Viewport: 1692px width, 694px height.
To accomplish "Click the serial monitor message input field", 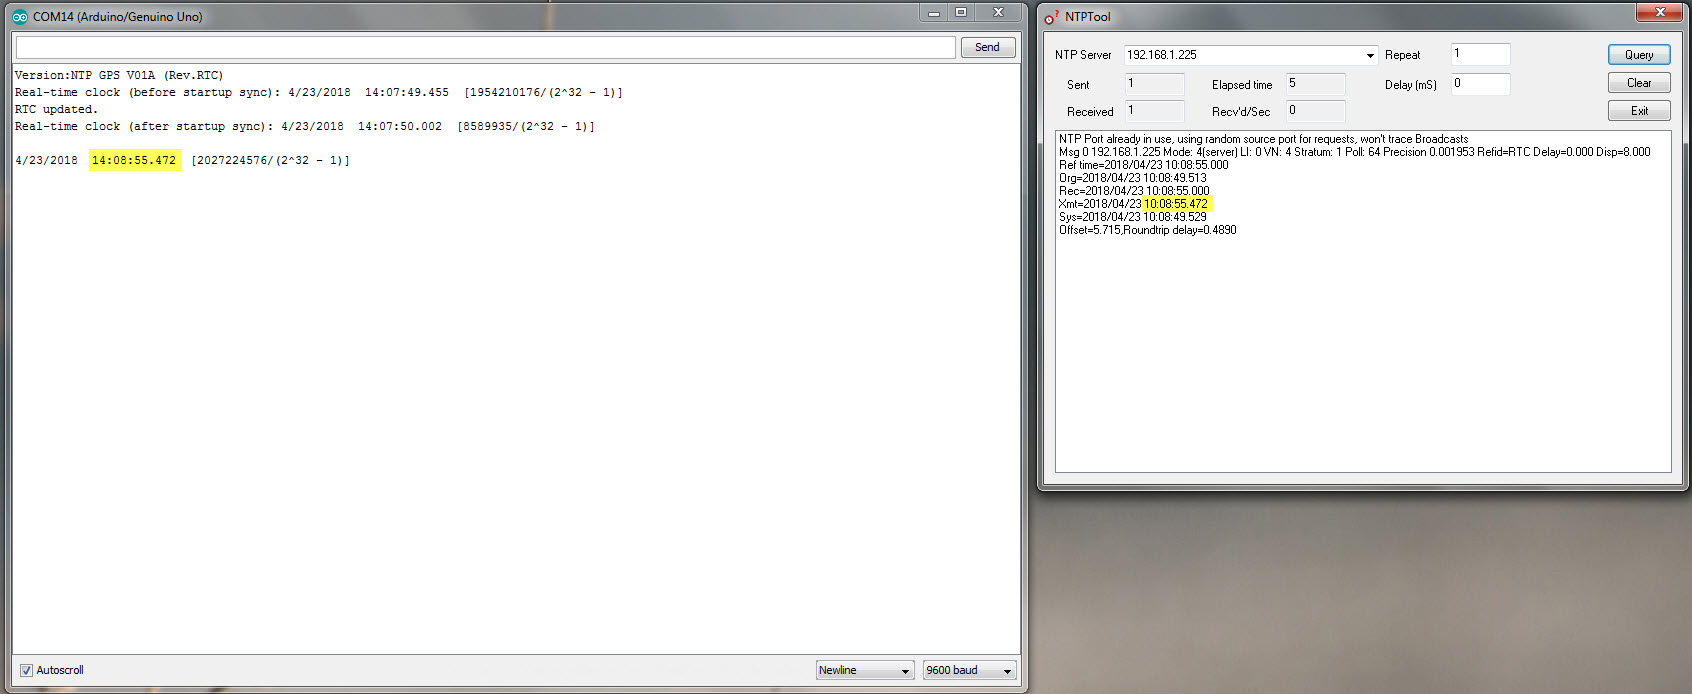I will coord(486,47).
